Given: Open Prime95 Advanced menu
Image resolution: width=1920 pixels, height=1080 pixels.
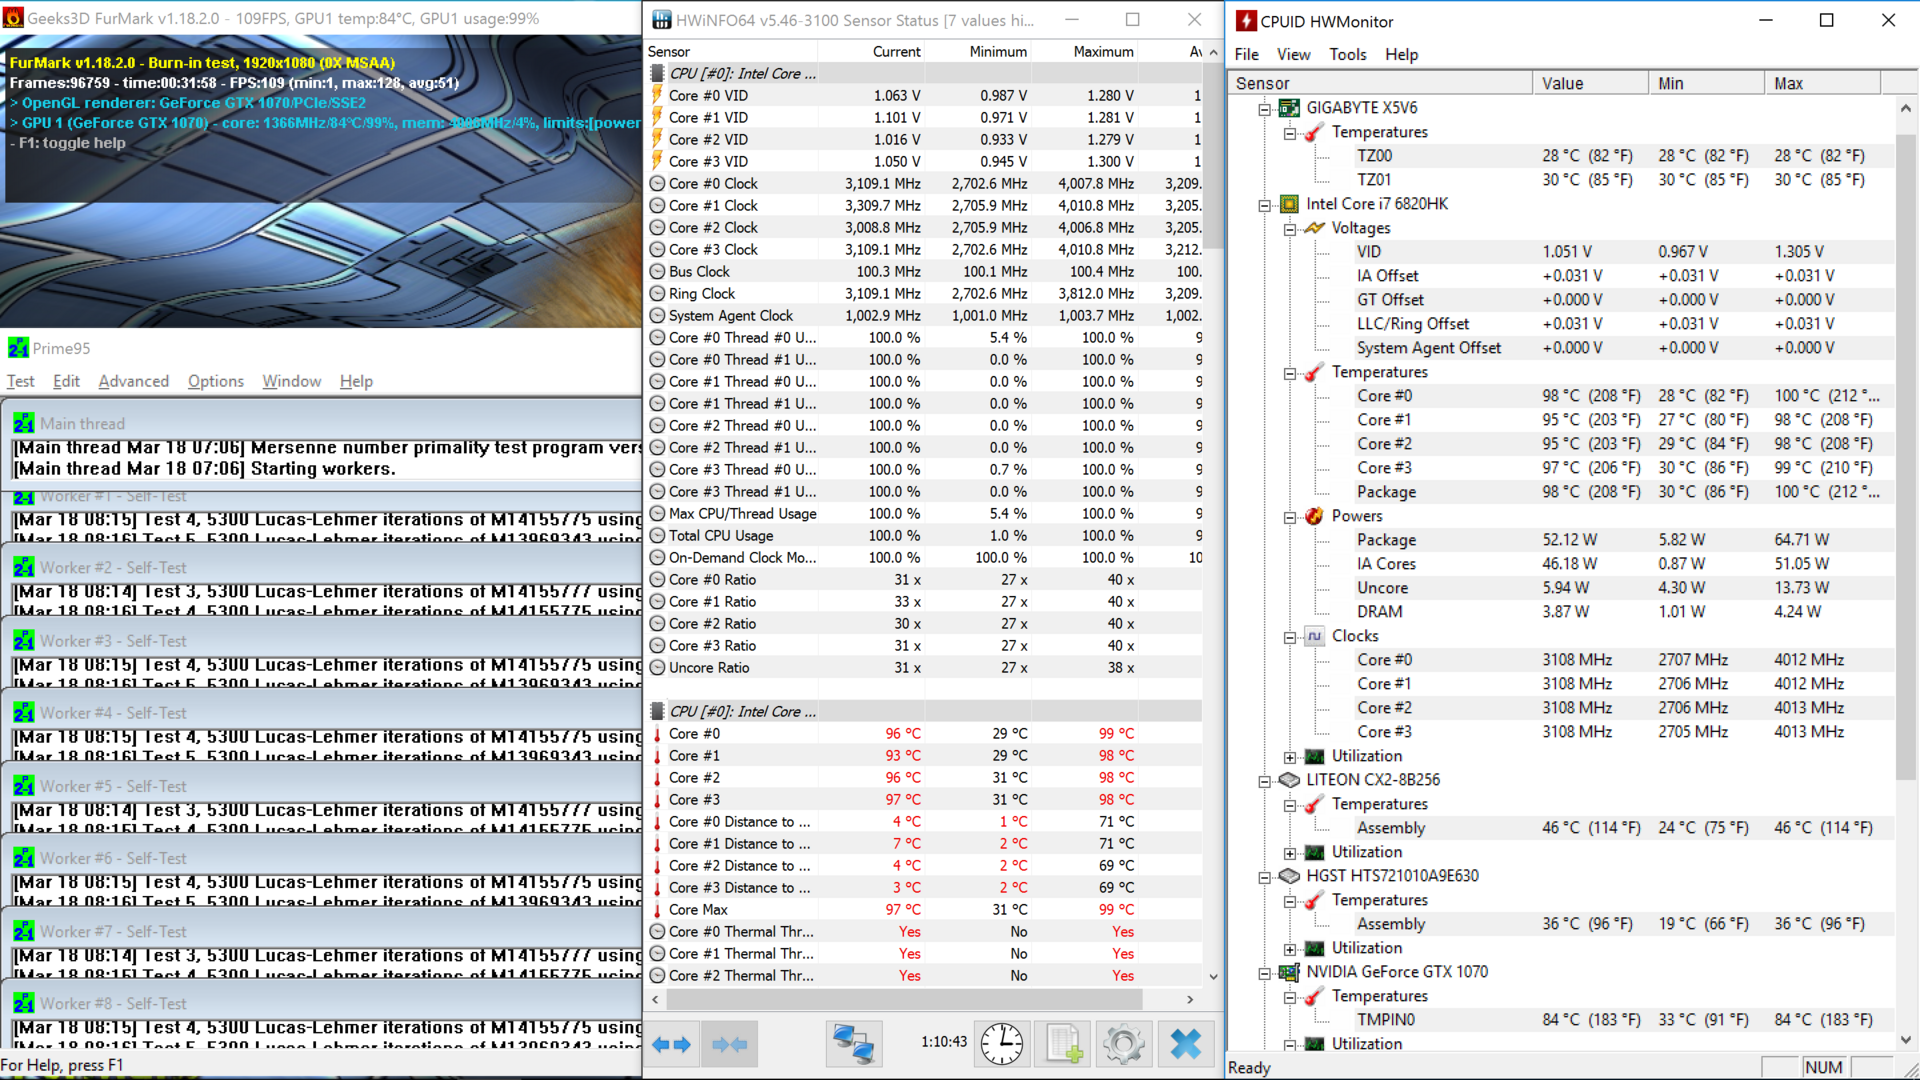Looking at the screenshot, I should point(133,381).
